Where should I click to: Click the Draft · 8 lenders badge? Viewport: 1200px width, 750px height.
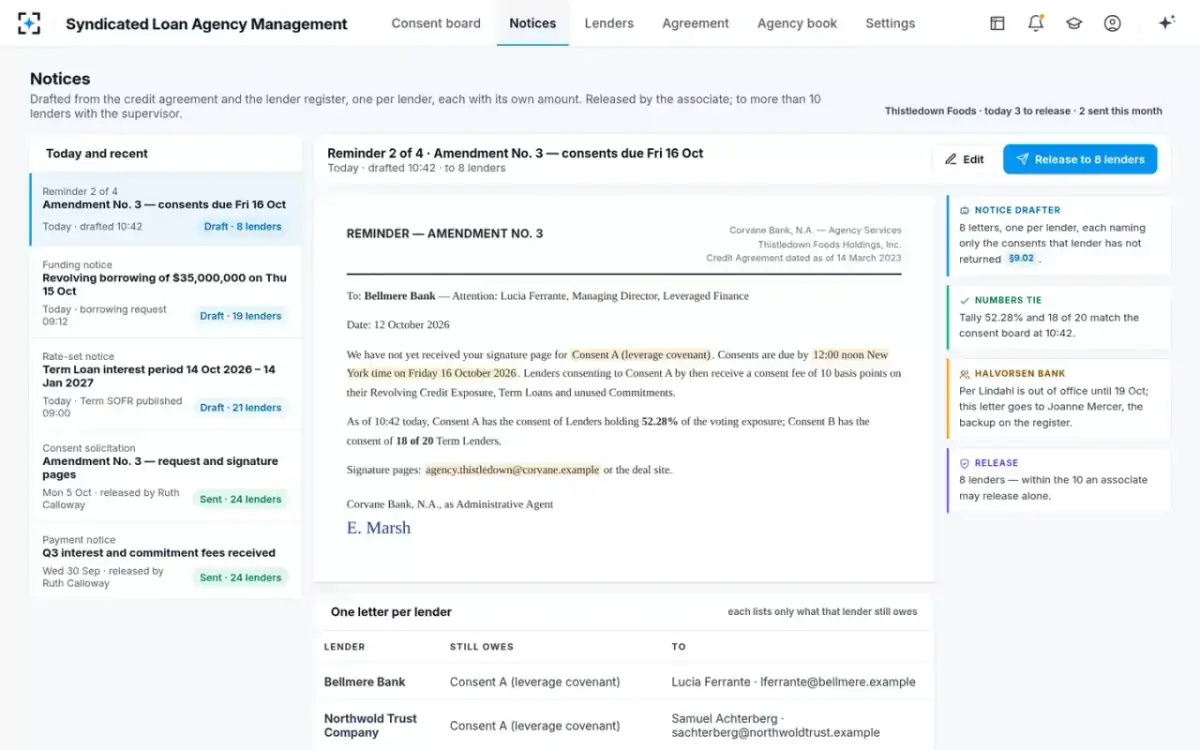click(243, 226)
